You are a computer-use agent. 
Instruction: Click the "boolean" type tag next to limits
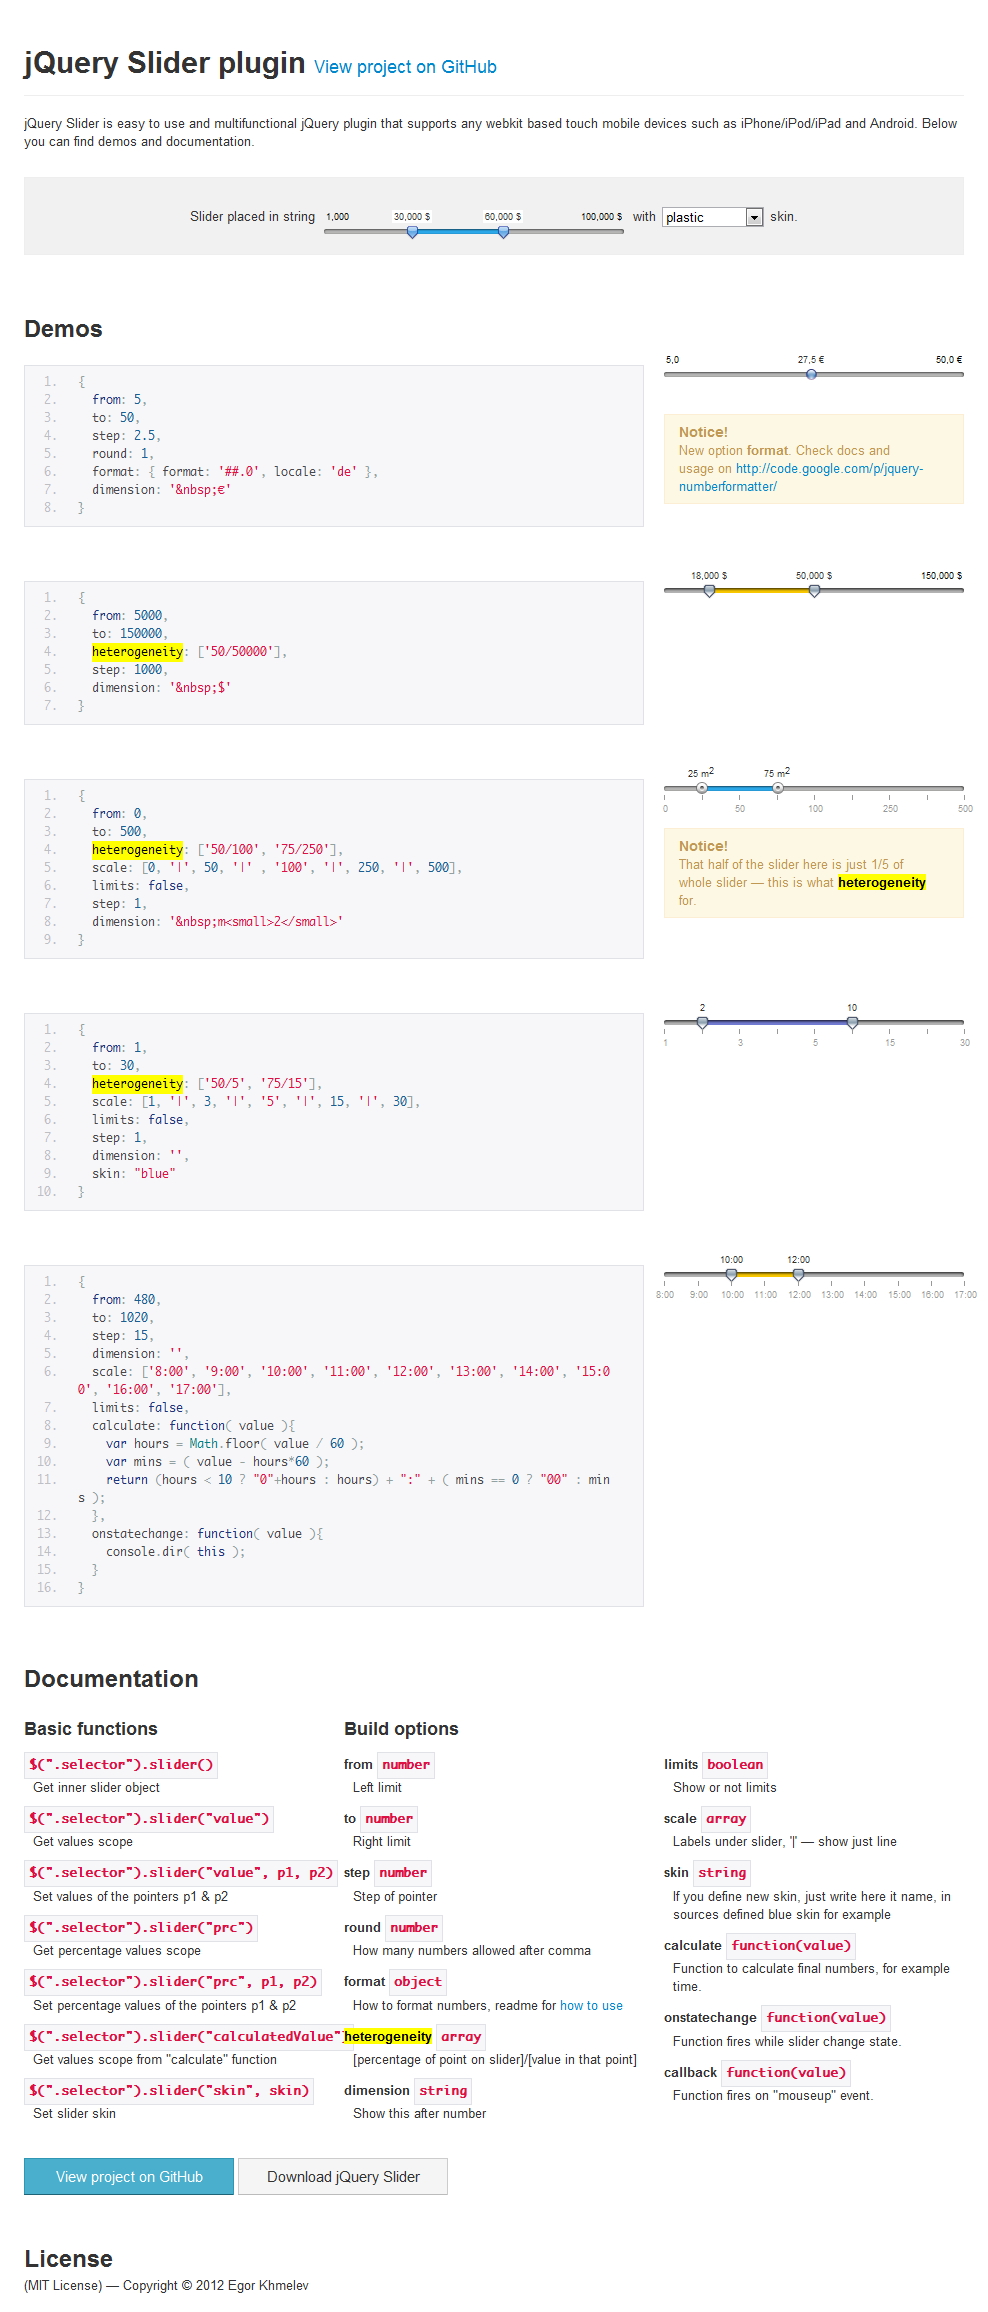tap(735, 1765)
